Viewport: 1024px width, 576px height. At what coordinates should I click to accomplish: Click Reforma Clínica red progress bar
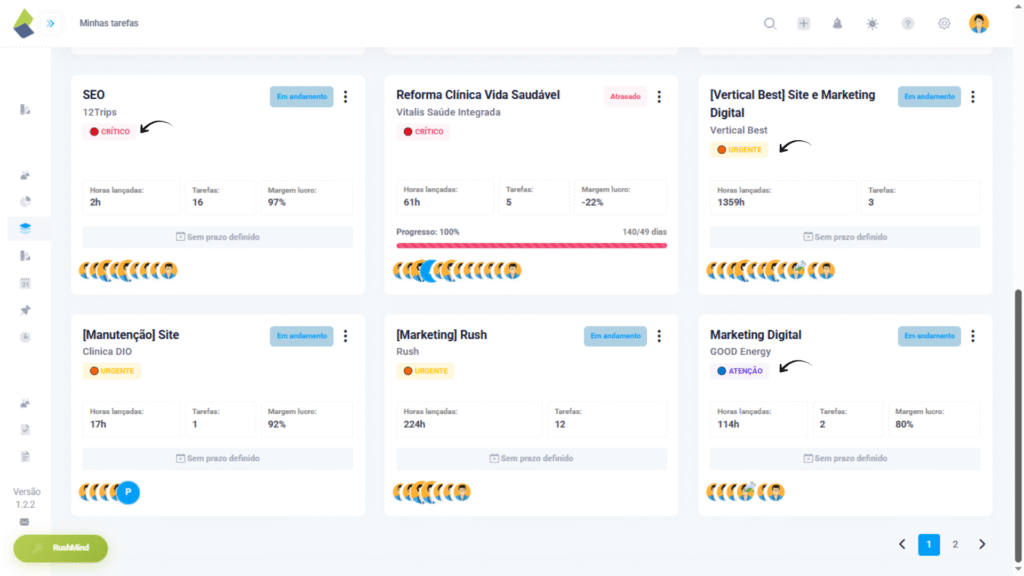point(531,245)
